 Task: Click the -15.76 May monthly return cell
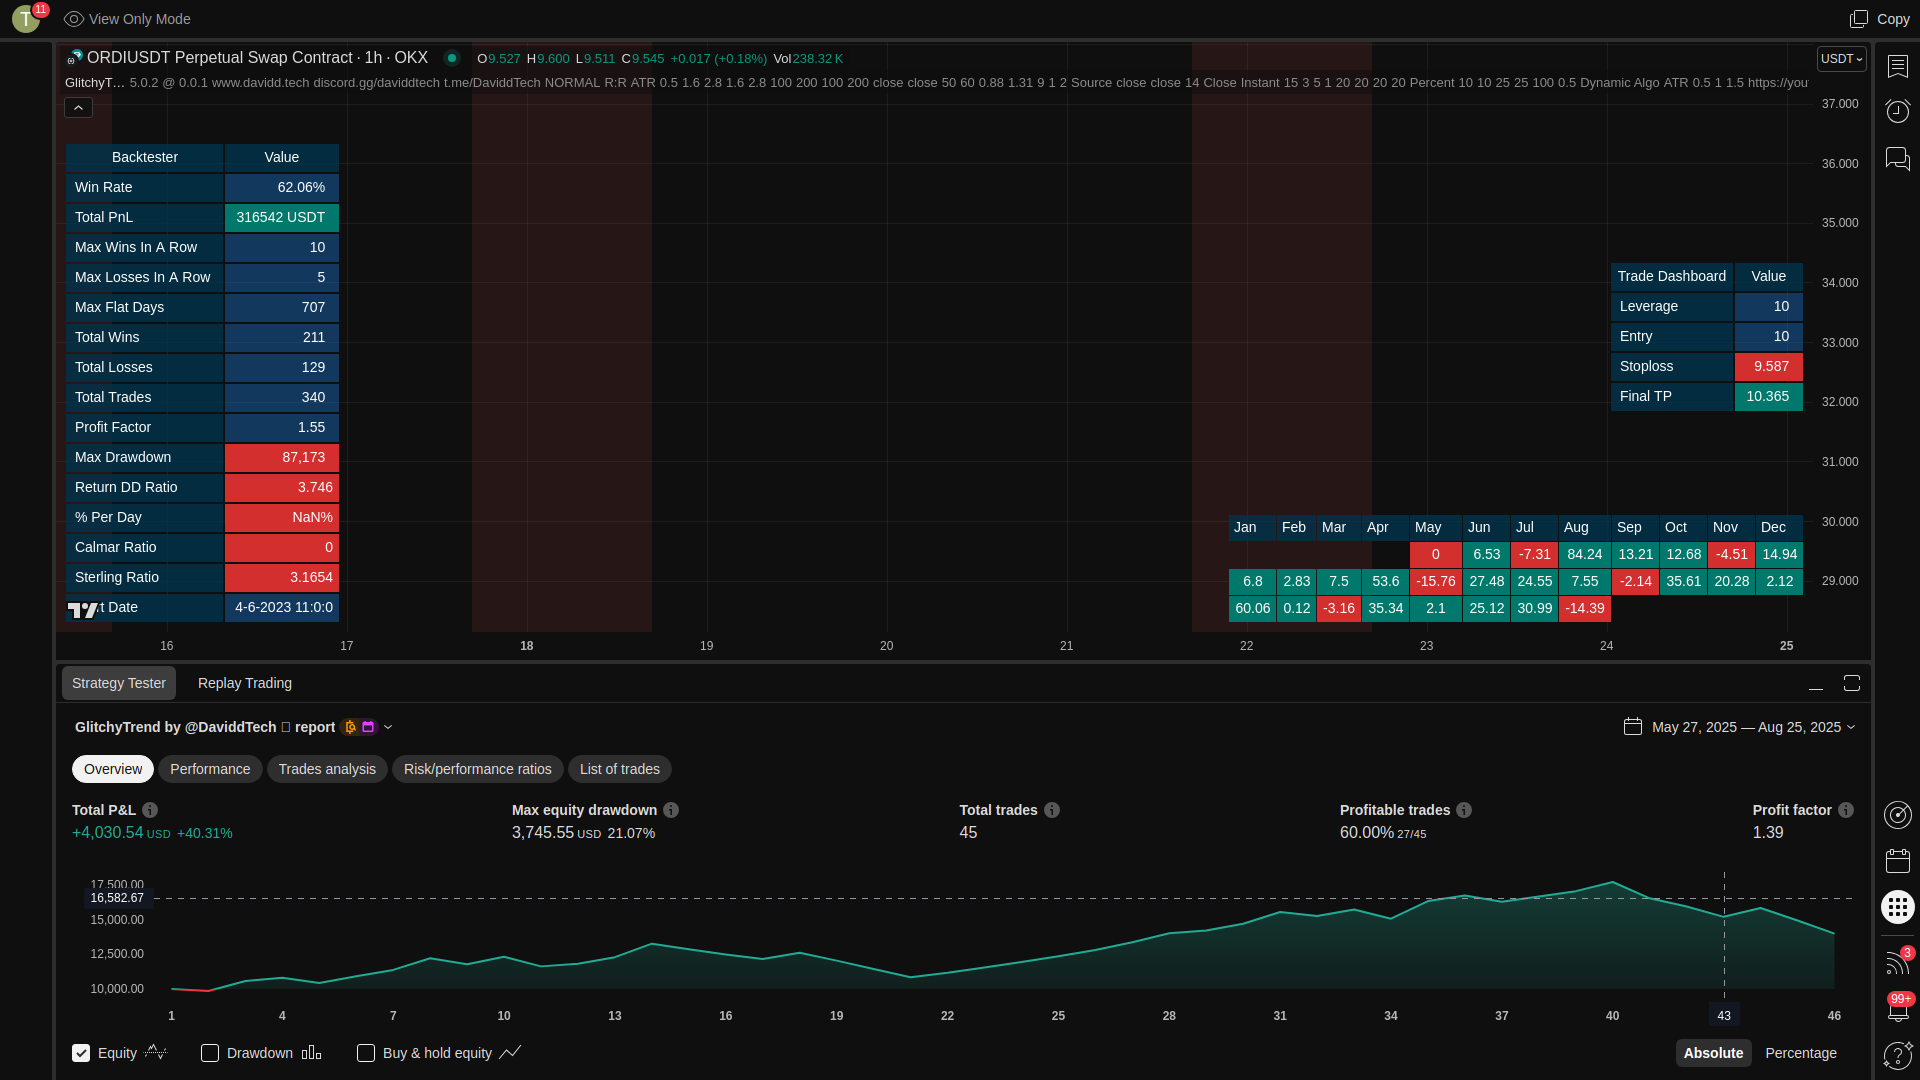tap(1436, 581)
